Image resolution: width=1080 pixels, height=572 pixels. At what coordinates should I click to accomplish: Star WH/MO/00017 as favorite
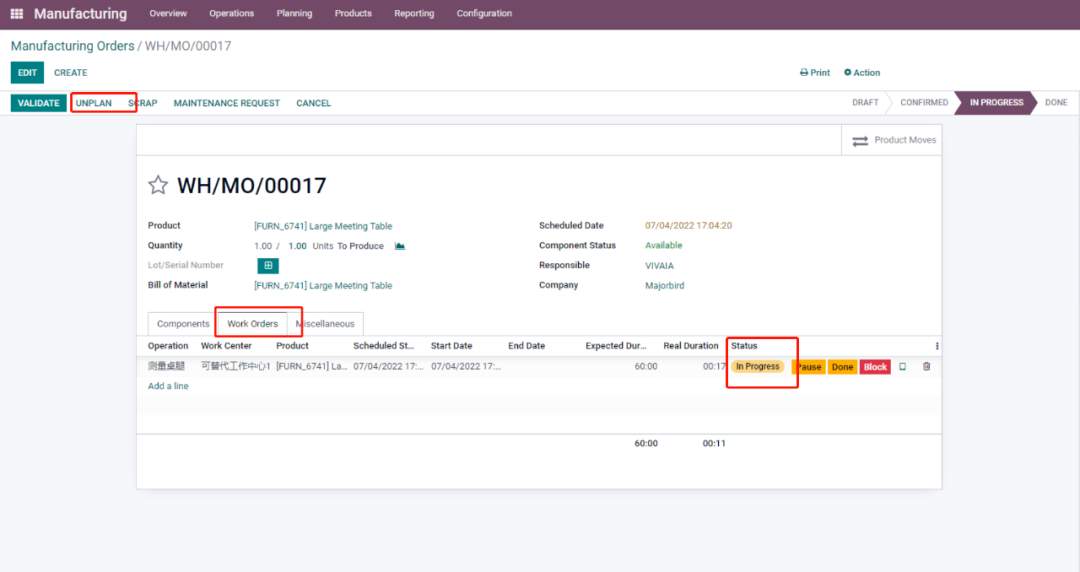pyautogui.click(x=158, y=185)
